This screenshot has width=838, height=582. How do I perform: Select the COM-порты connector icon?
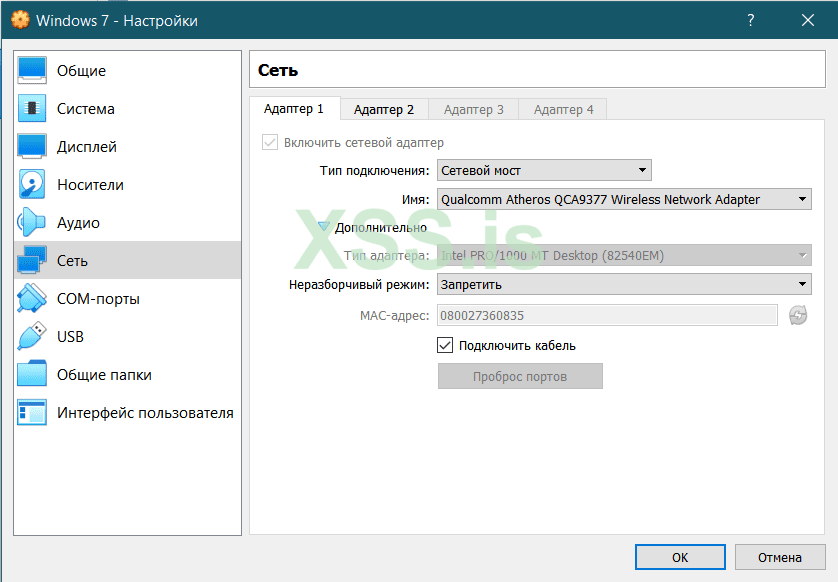pyautogui.click(x=32, y=299)
